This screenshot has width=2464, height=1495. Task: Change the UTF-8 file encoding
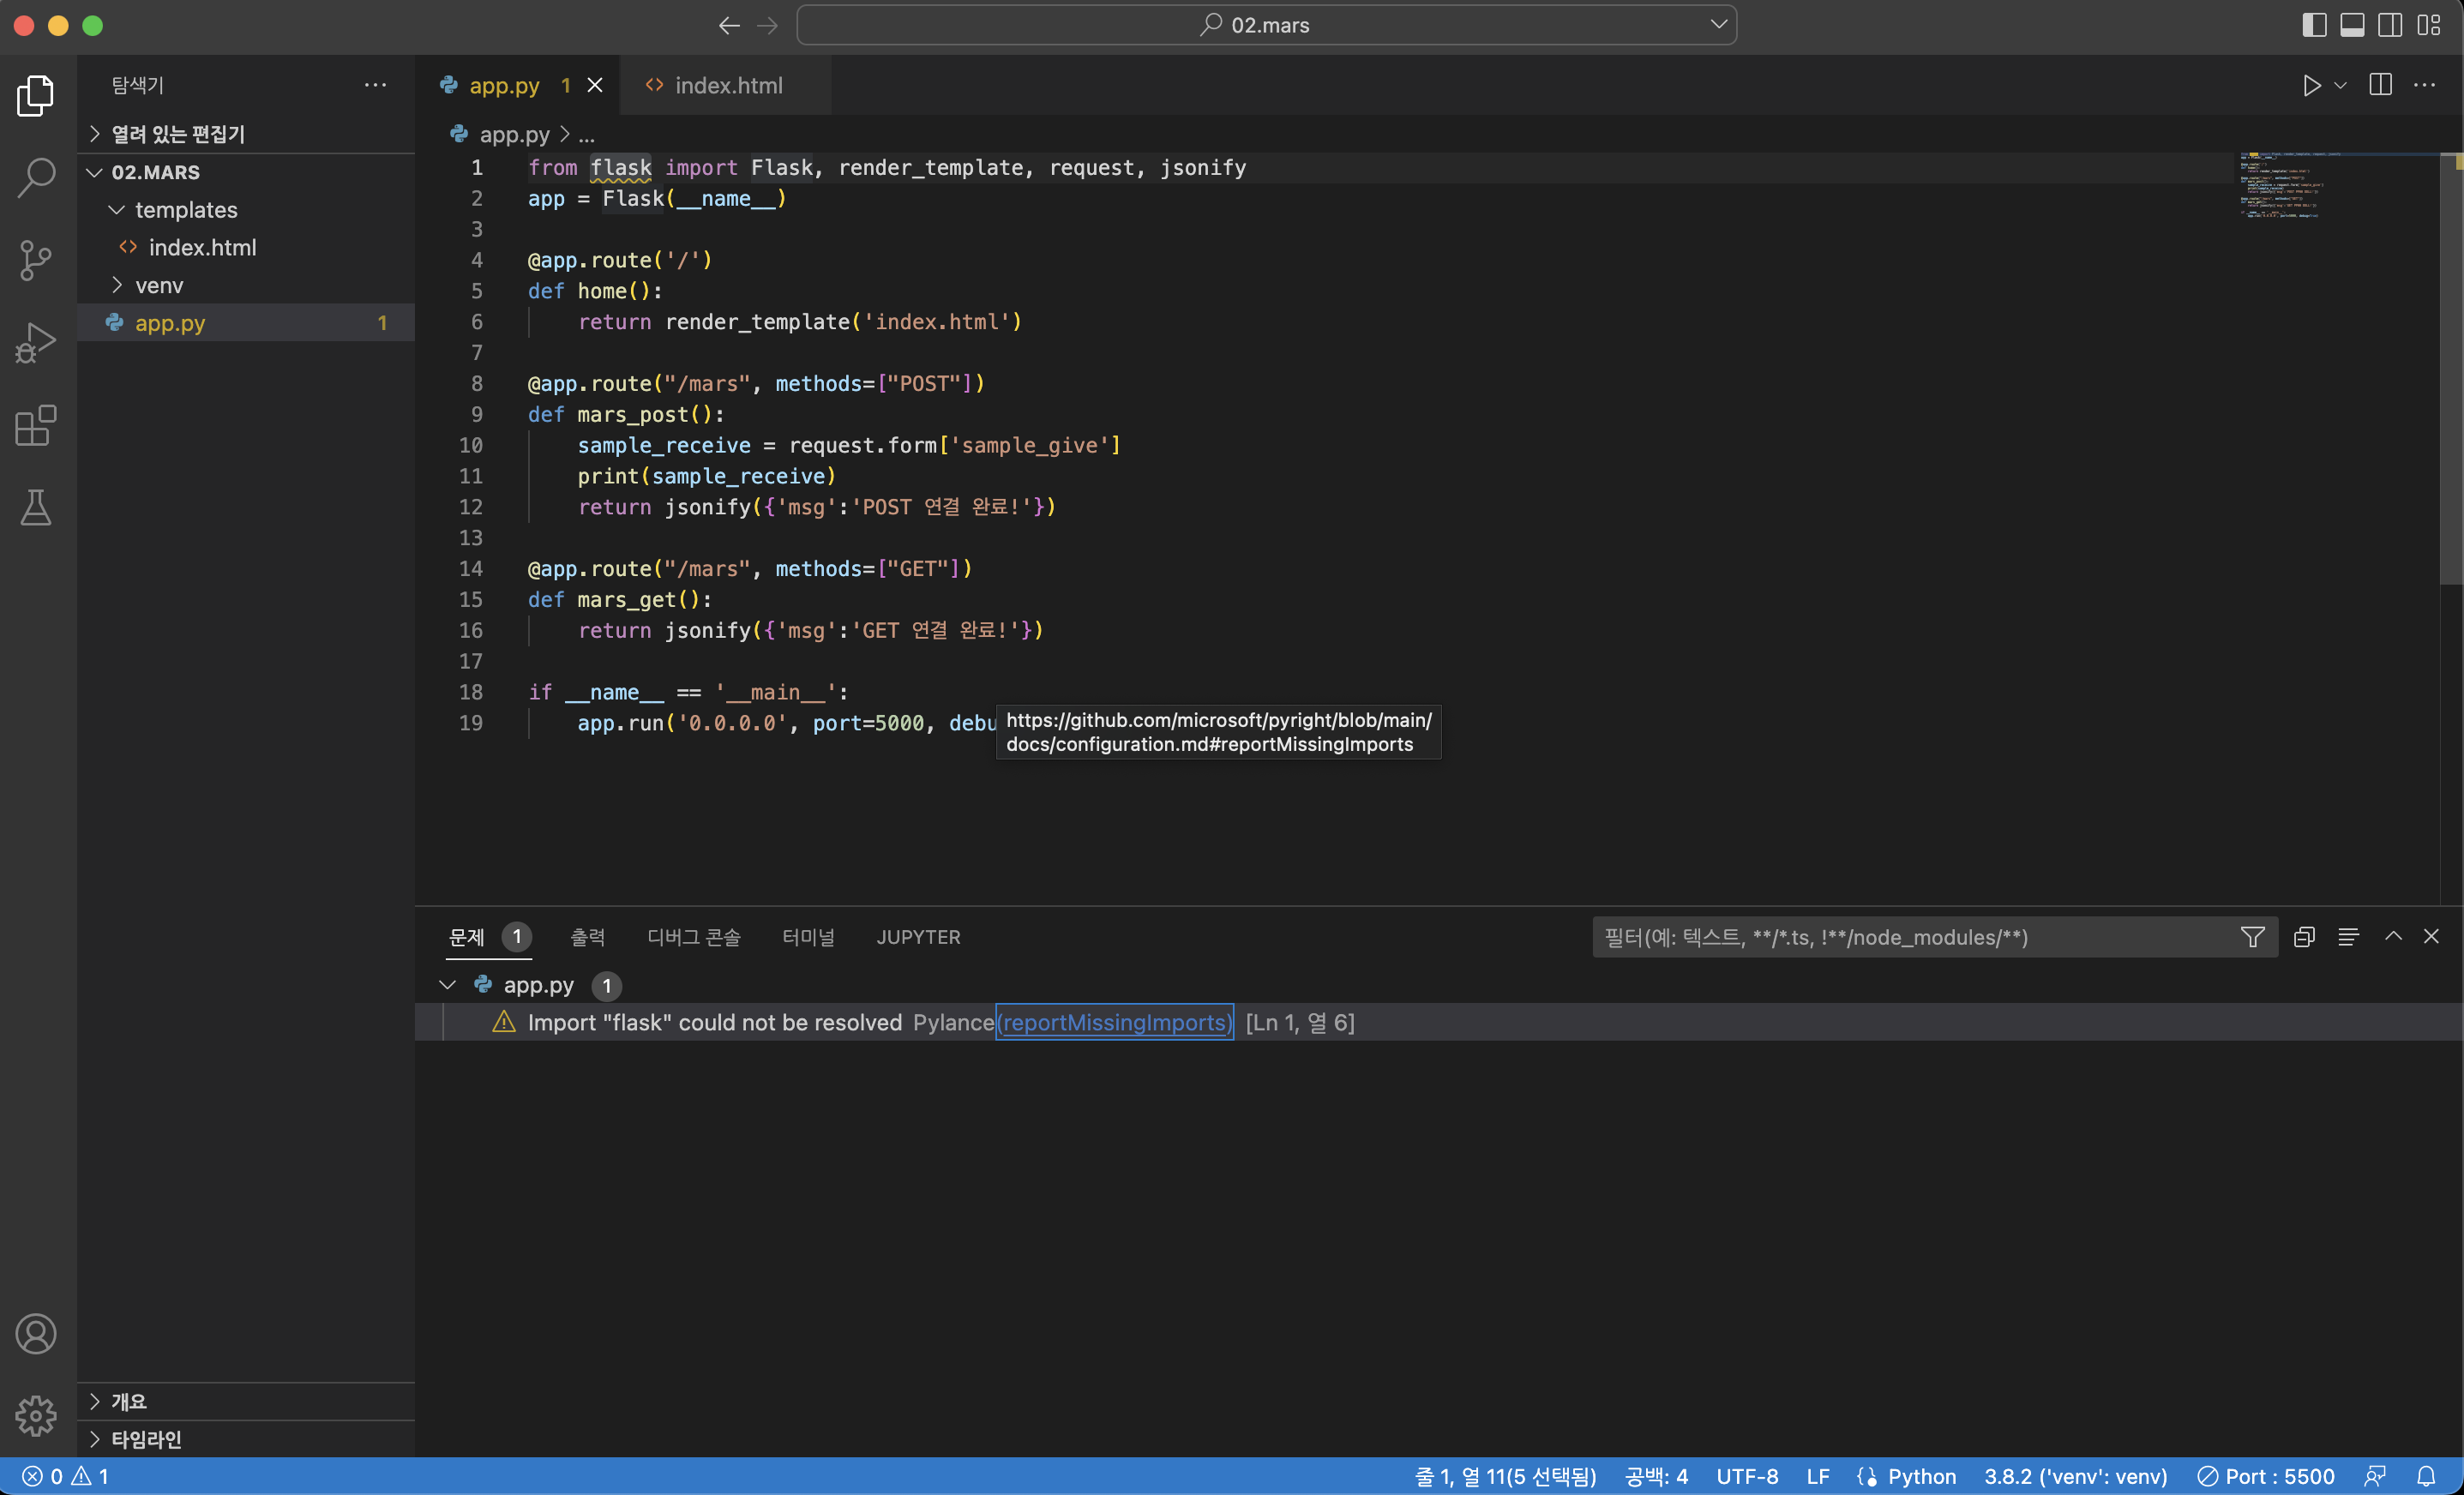tap(1747, 1476)
